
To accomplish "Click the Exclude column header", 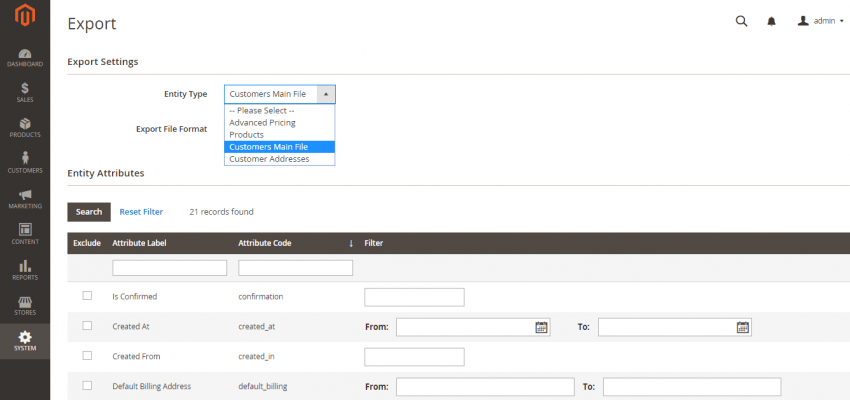I will pos(87,243).
